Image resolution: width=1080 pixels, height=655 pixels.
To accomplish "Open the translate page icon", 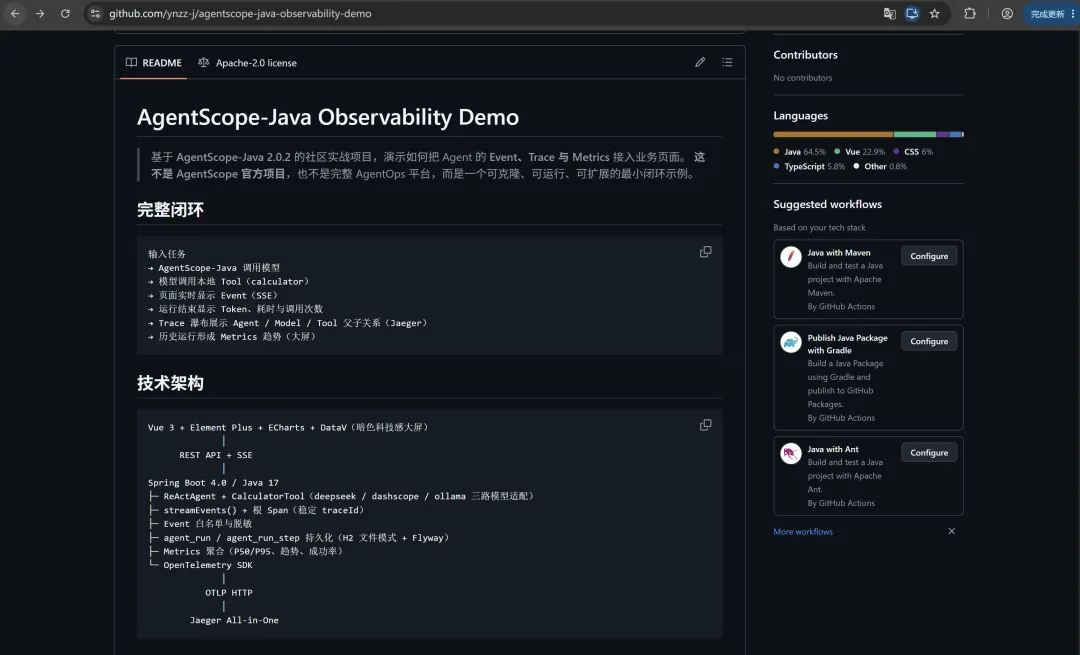I will pyautogui.click(x=889, y=14).
